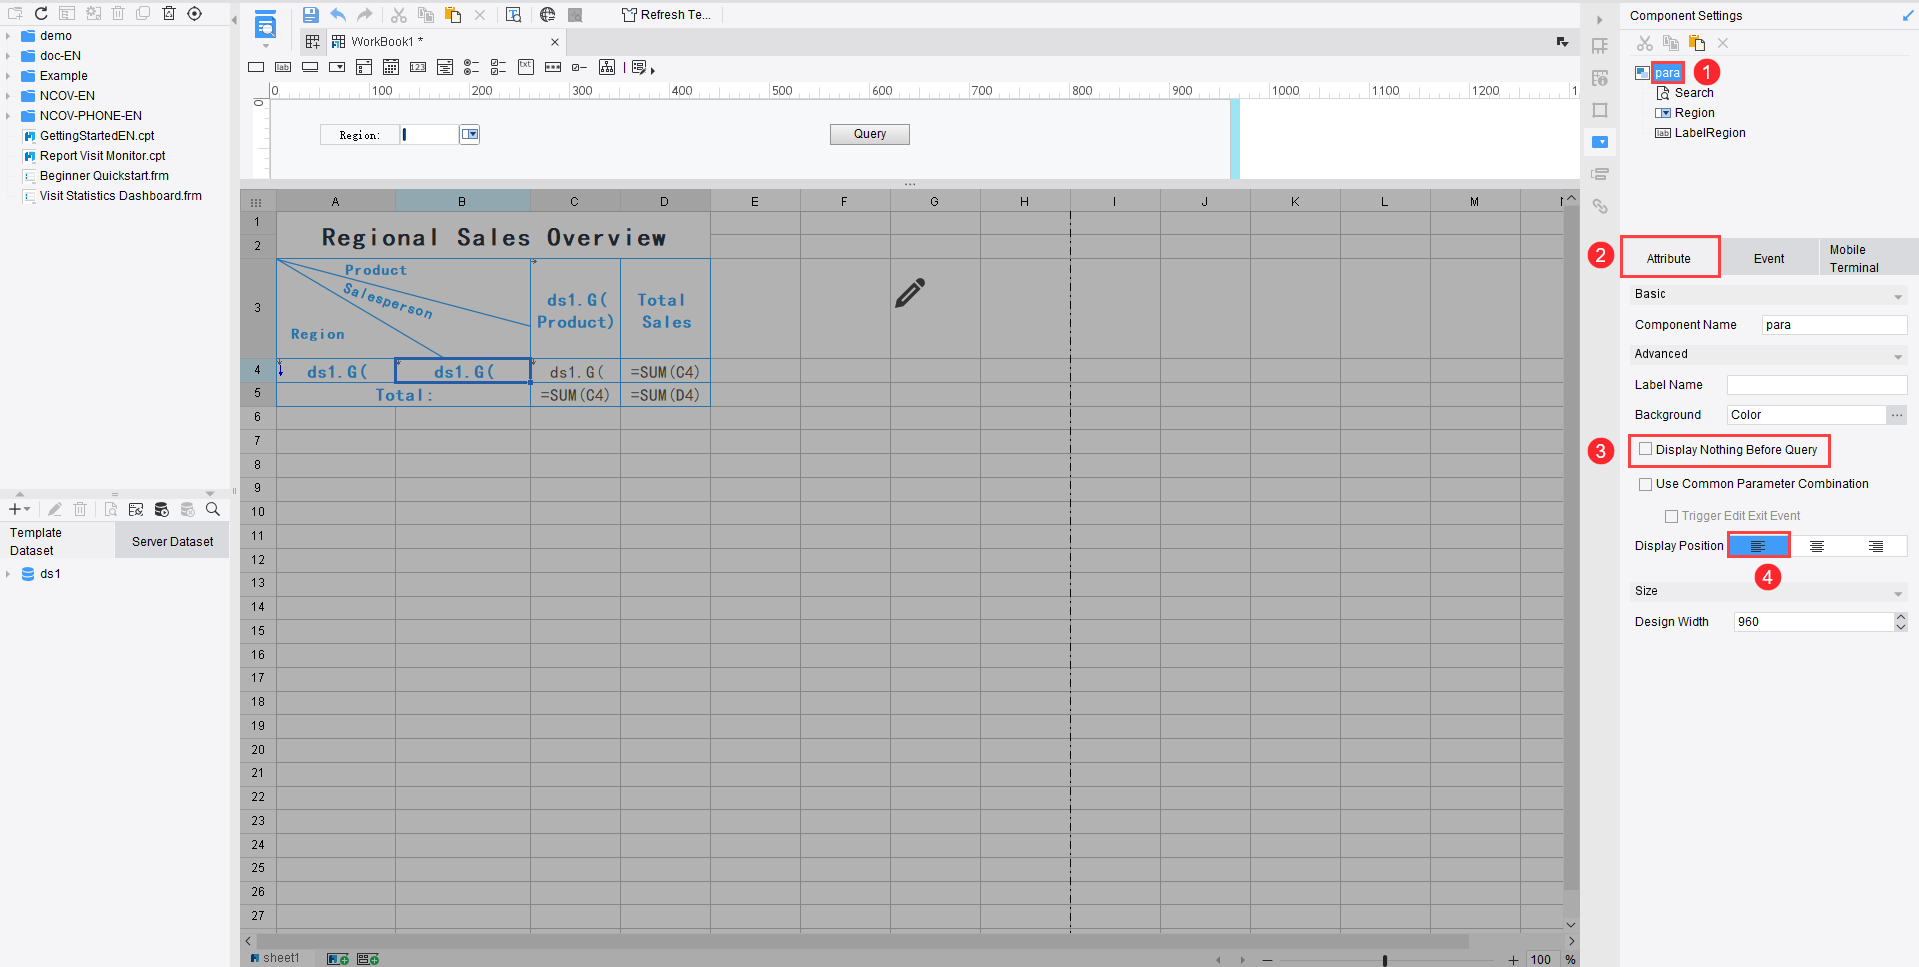Switch to the Server Dataset tab
This screenshot has width=1919, height=967.
172,541
